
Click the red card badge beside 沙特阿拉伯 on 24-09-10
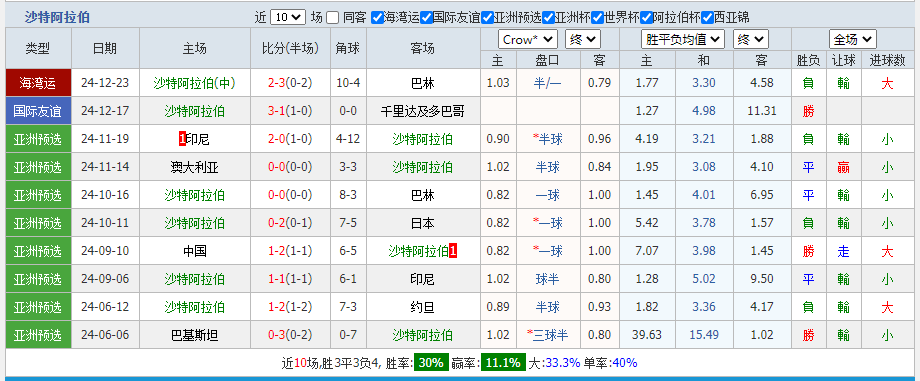(453, 251)
